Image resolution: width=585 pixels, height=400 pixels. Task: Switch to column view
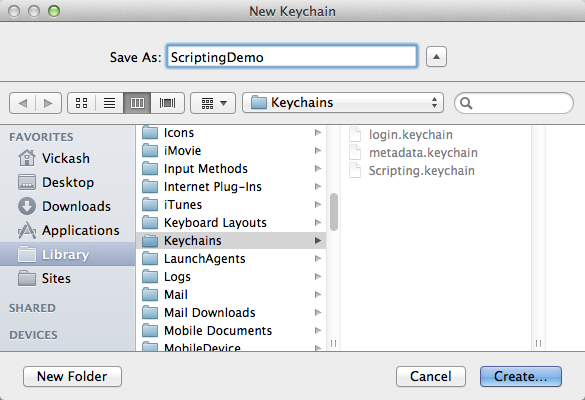(137, 103)
